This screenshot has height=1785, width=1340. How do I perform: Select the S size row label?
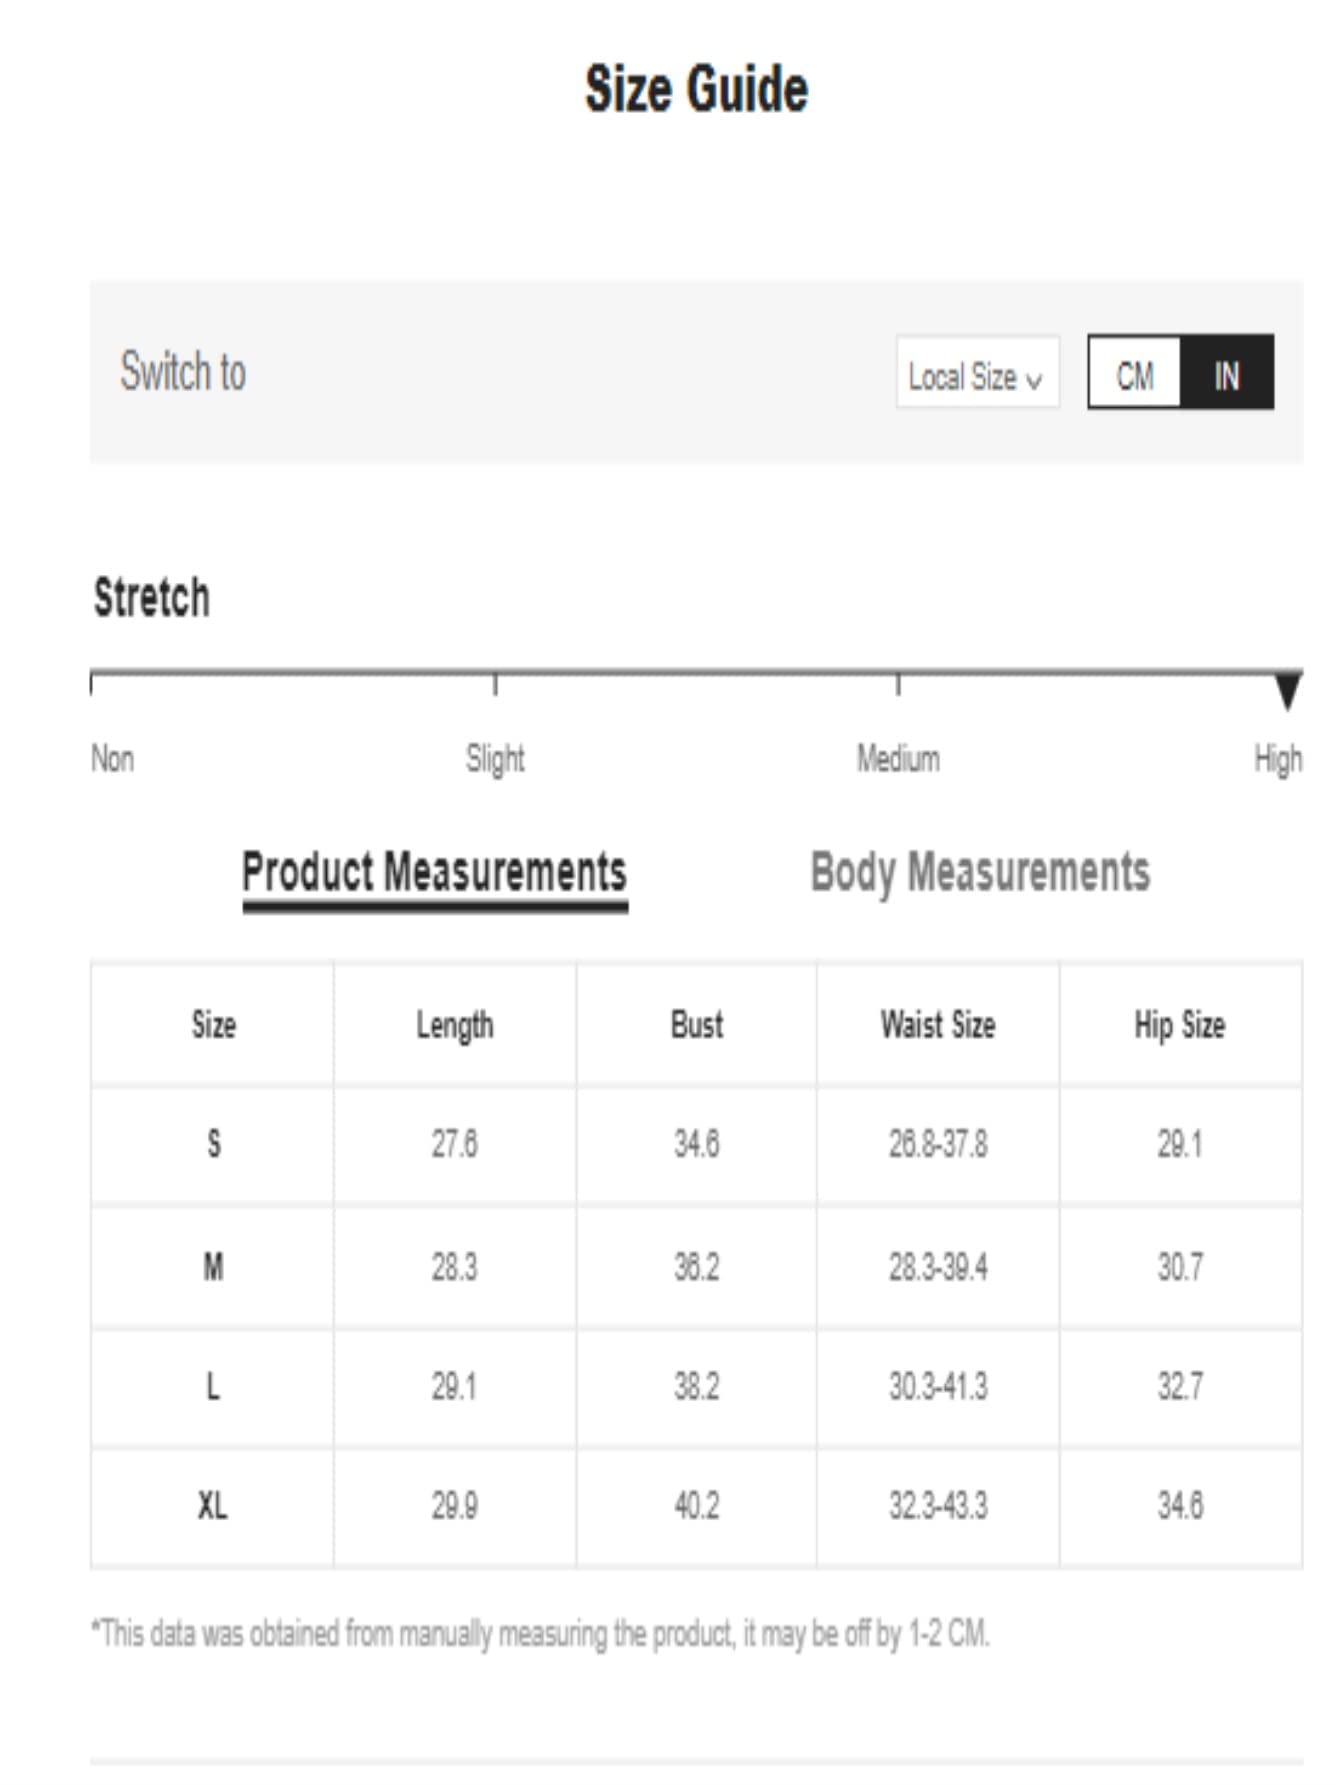213,1144
